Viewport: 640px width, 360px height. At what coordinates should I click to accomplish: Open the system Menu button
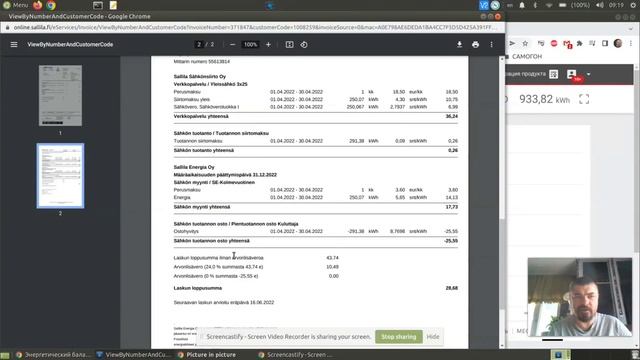point(16,5)
